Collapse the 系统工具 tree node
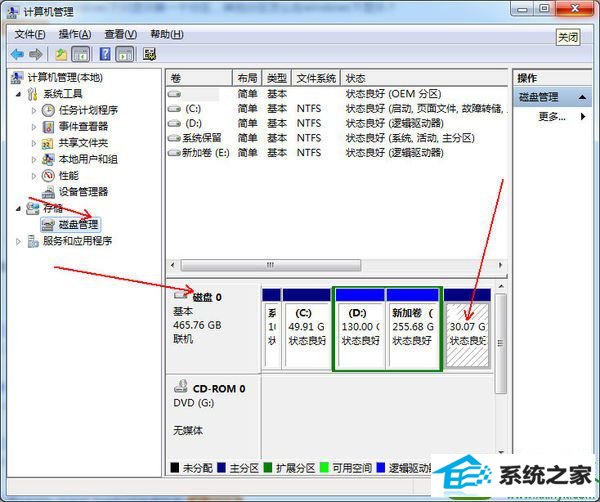600x502 pixels. pos(18,94)
